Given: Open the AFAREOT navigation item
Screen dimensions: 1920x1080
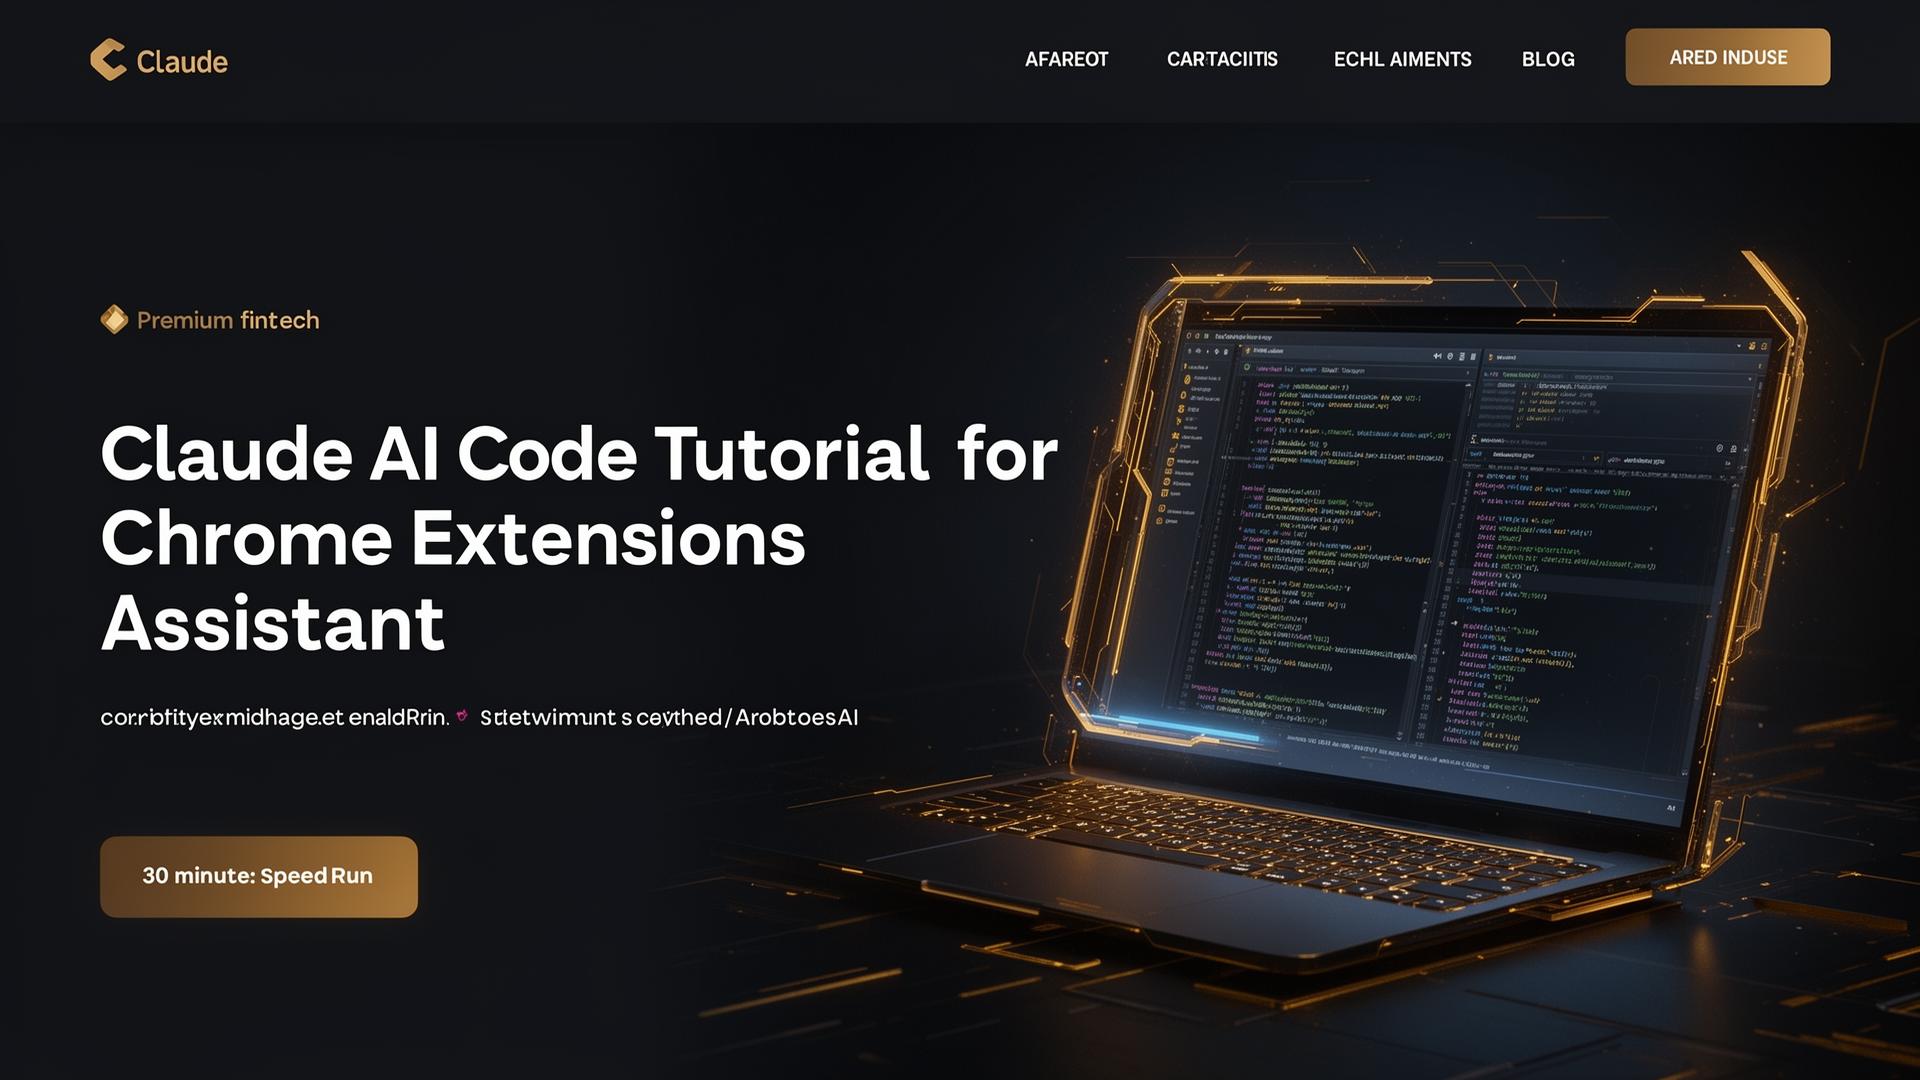Looking at the screenshot, I should point(1066,59).
